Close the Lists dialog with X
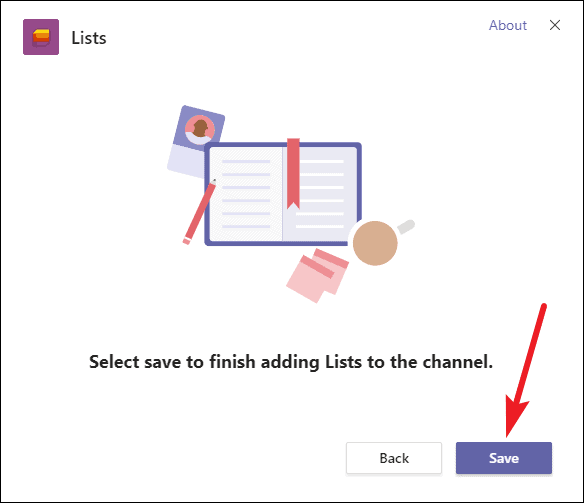The height and width of the screenshot is (503, 584). (x=555, y=25)
